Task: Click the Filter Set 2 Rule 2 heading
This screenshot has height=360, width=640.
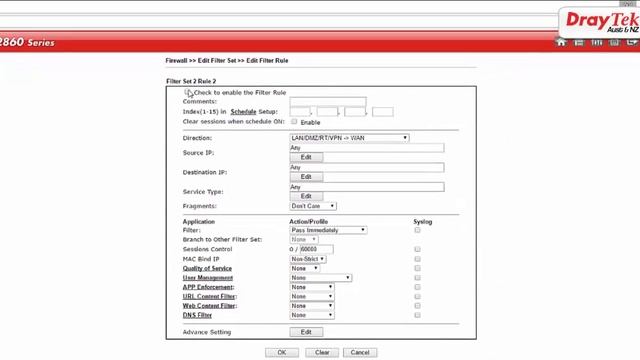Action: coord(191,81)
